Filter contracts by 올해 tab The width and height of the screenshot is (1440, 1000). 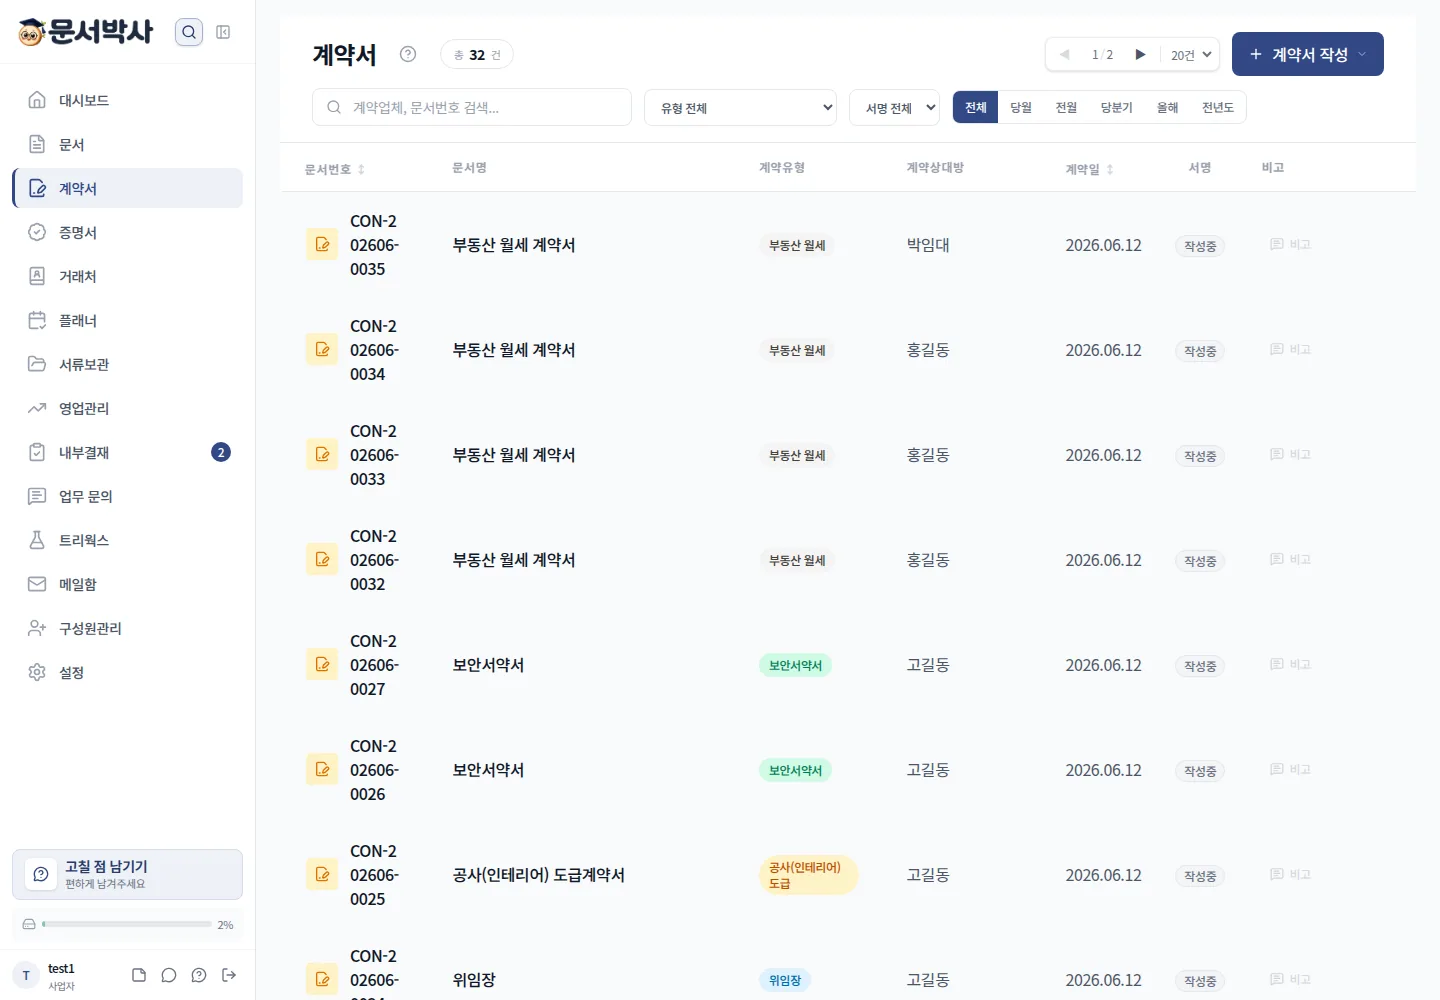pos(1167,107)
